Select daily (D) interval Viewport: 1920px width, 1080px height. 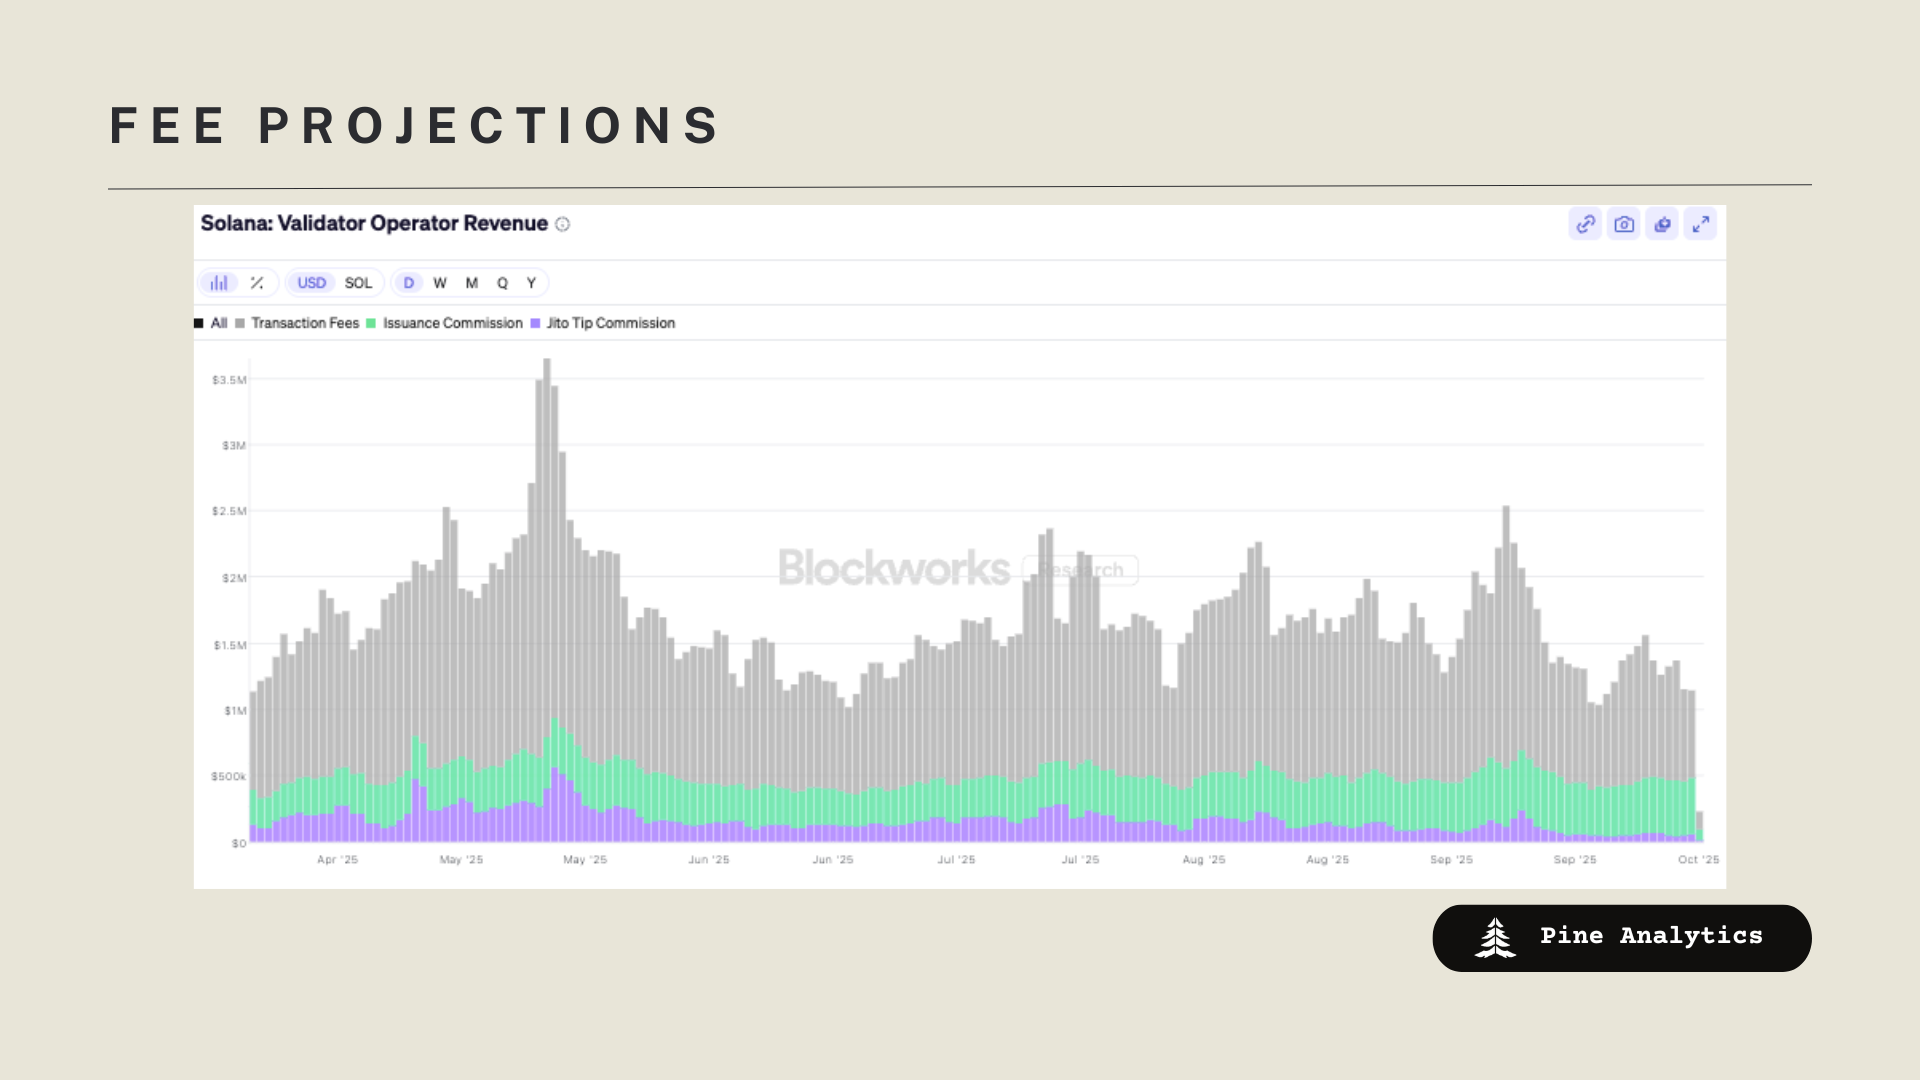(408, 283)
